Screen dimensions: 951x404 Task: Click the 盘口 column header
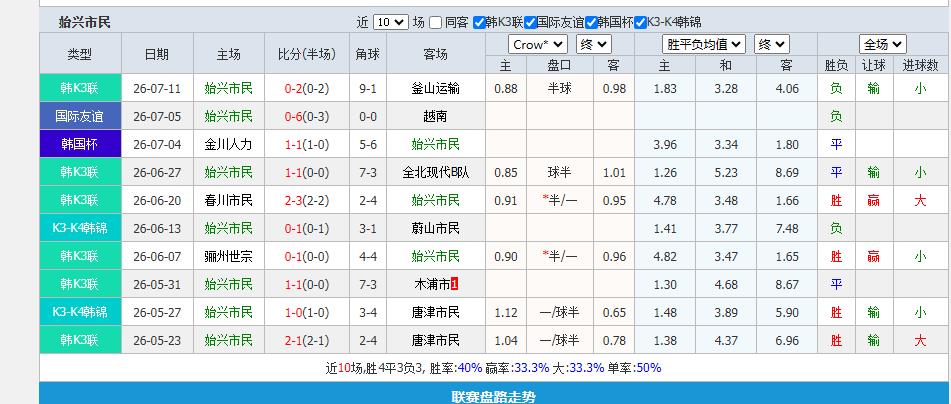click(559, 66)
